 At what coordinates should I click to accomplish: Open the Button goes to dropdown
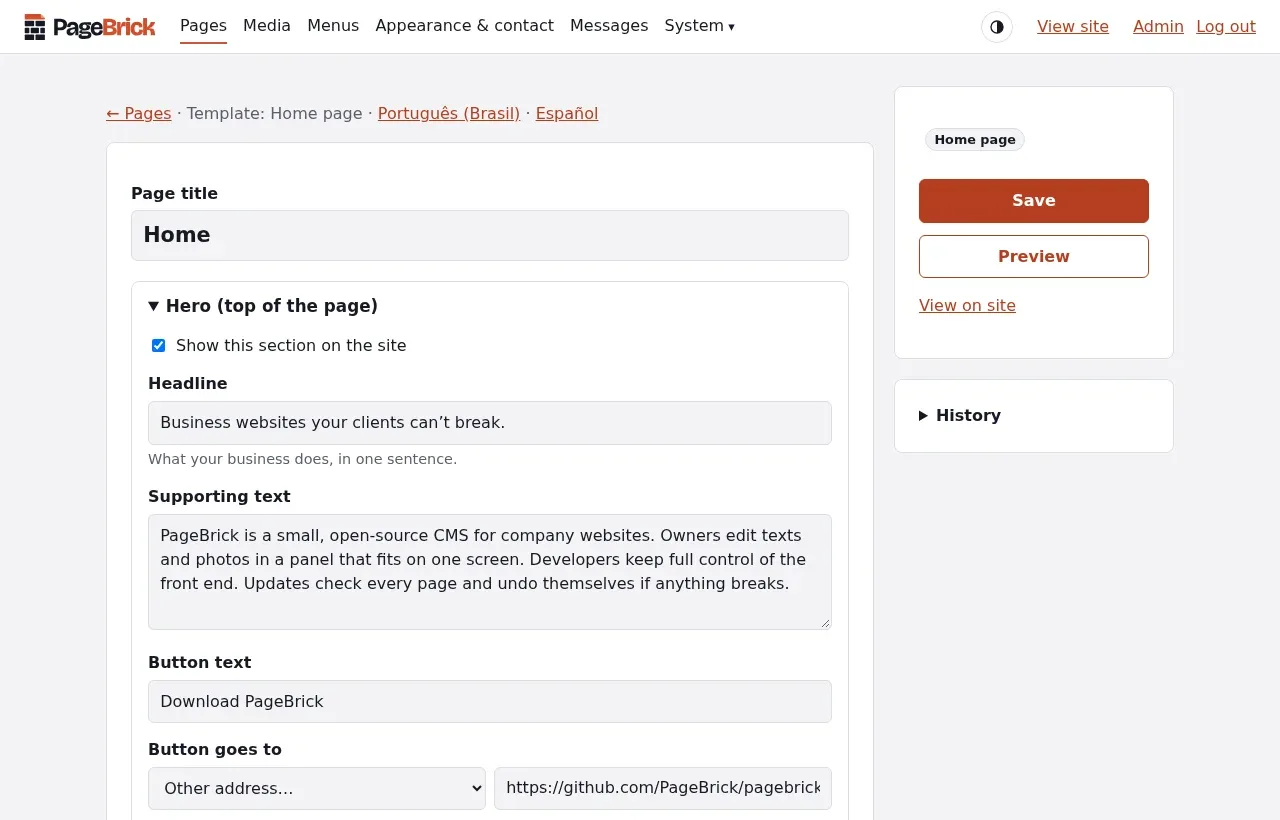(317, 788)
